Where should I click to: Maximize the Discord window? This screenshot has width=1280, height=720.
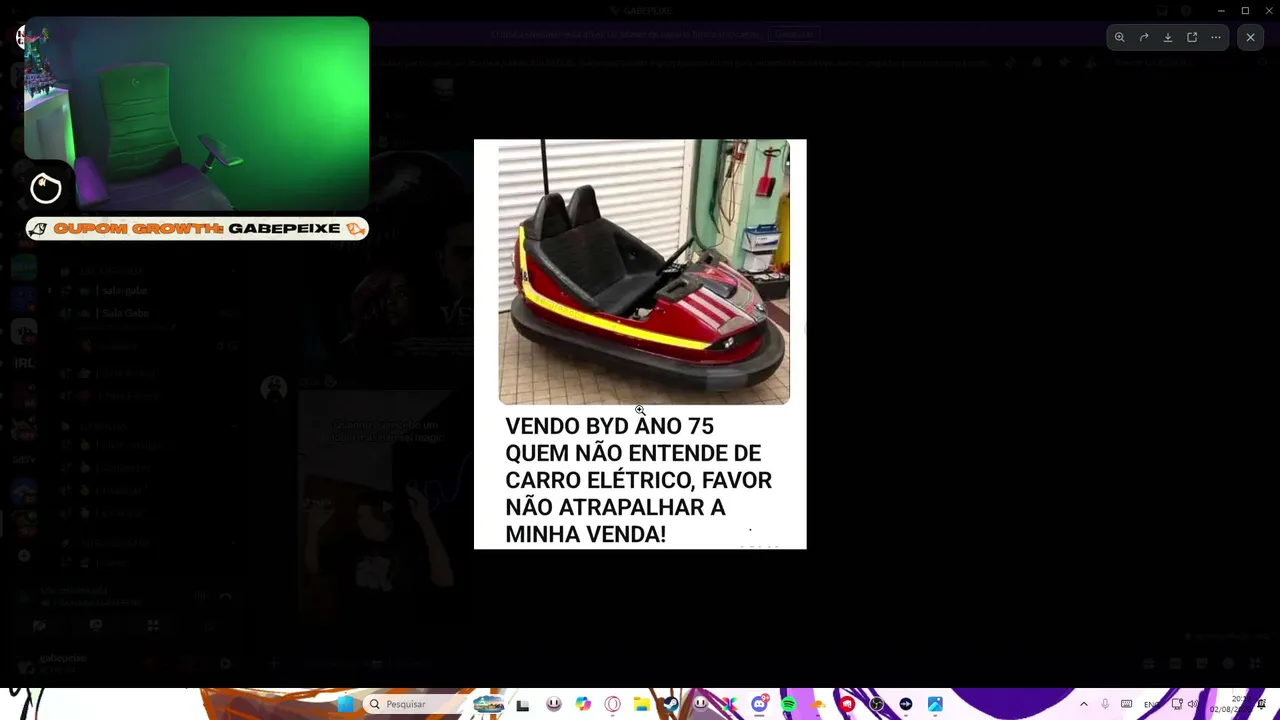click(1245, 10)
